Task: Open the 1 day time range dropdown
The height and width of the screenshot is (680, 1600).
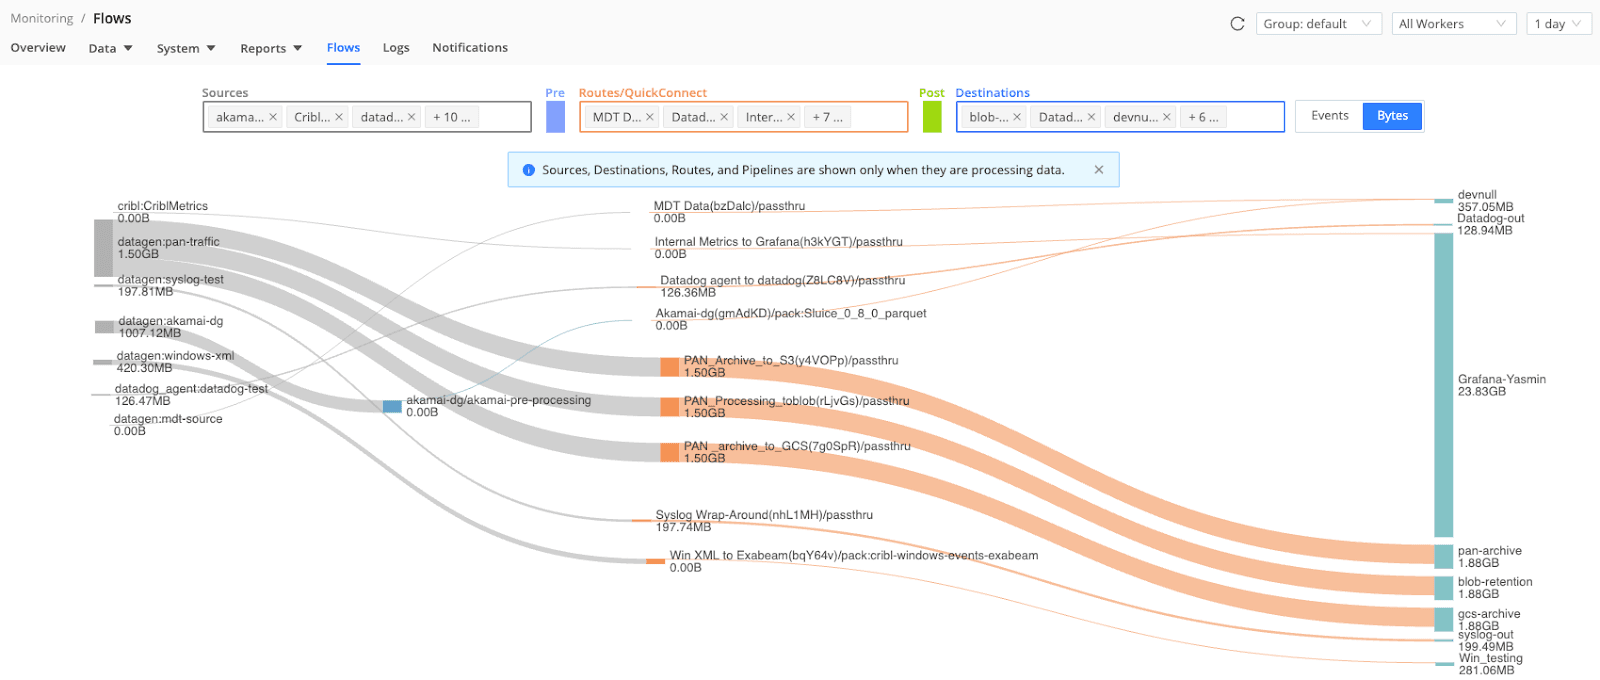Action: (x=1557, y=24)
